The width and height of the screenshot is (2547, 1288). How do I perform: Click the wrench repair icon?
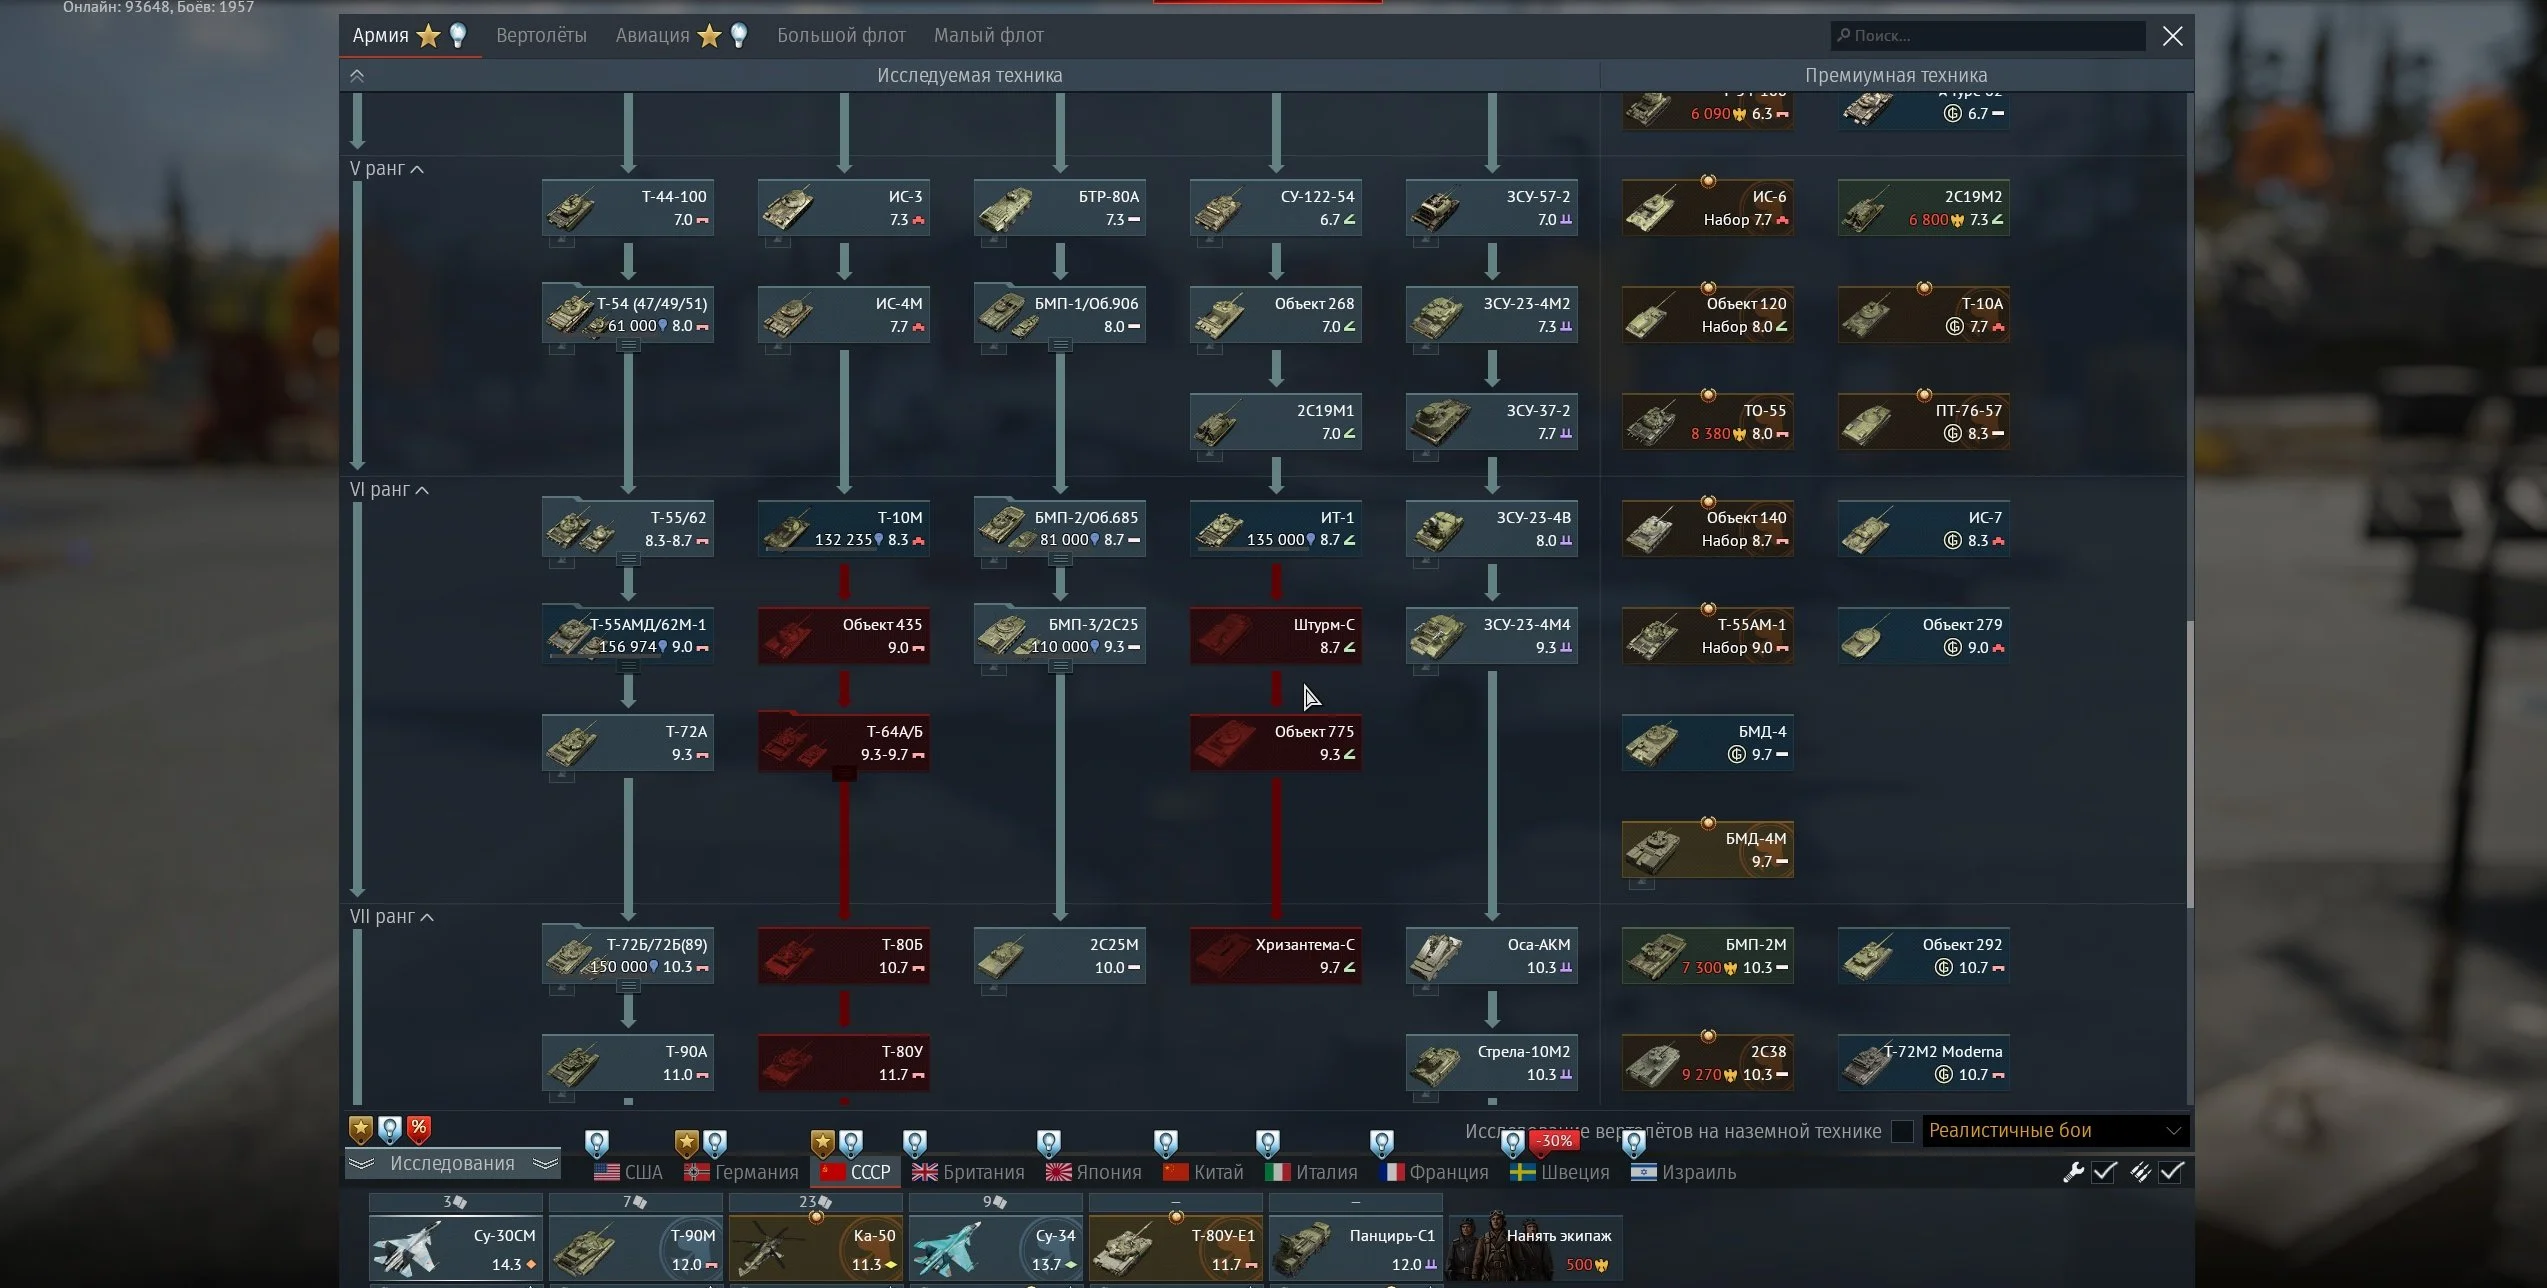[2073, 1172]
